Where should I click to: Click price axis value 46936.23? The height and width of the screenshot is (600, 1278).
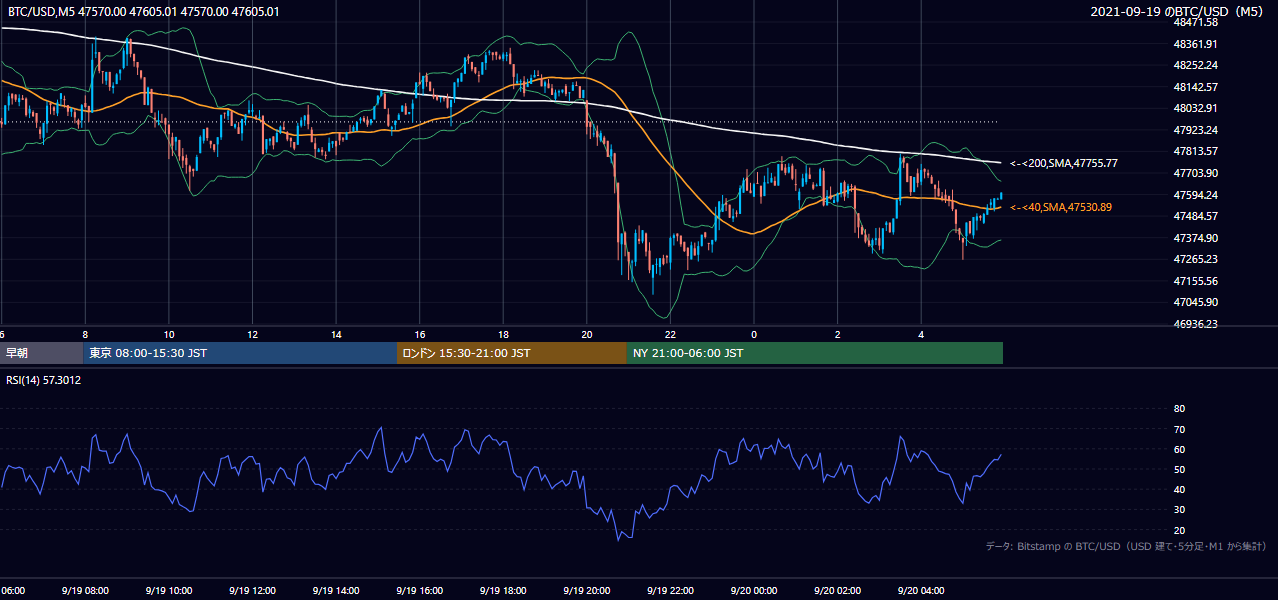click(x=1195, y=324)
